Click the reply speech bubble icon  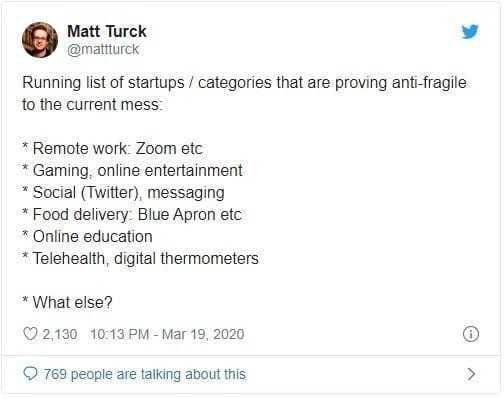coord(30,374)
